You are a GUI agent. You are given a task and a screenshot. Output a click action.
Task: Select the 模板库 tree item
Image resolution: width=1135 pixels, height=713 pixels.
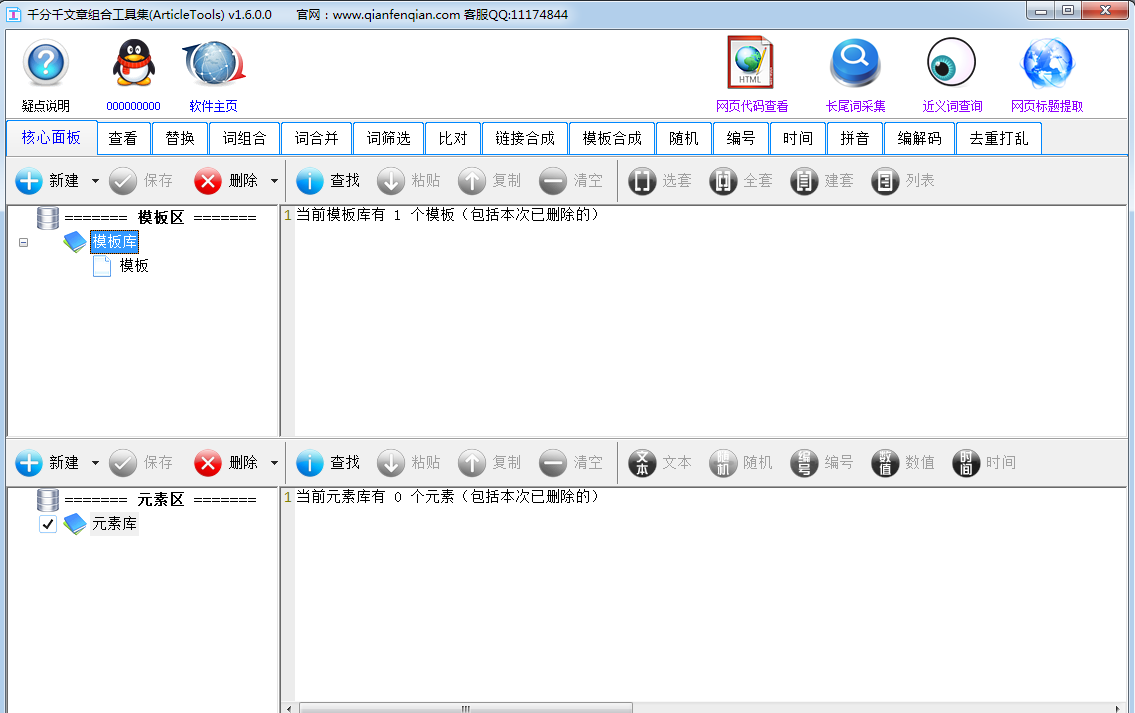pyautogui.click(x=114, y=242)
